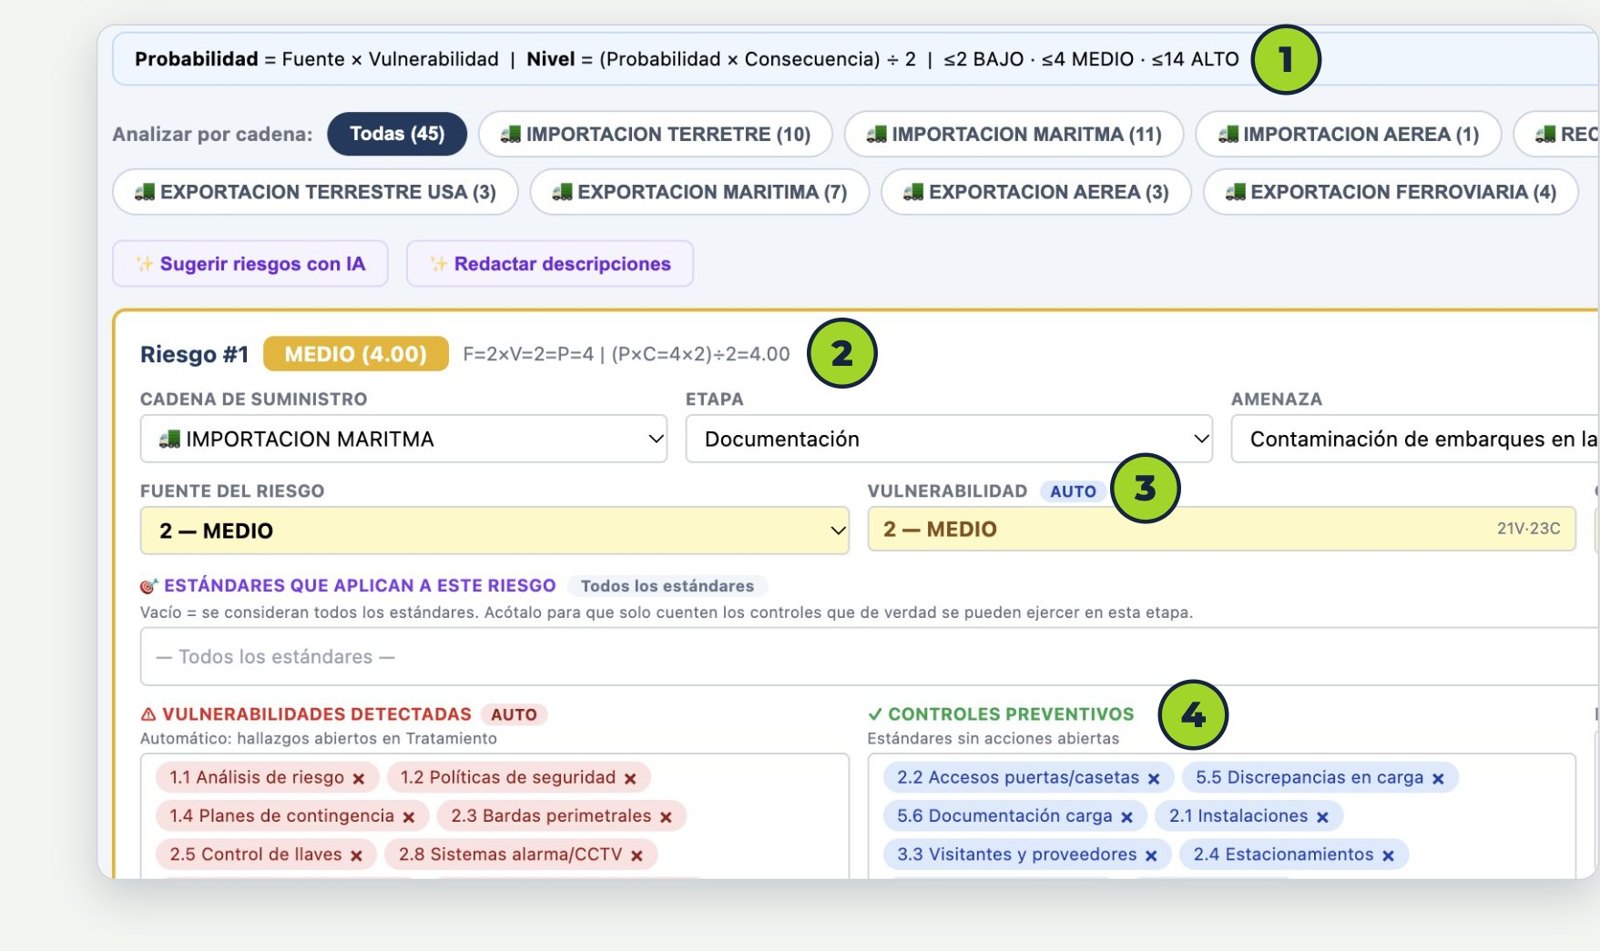Filter by EXPORTACION MARITIMA (7)
The image size is (1600, 951).
pos(699,192)
